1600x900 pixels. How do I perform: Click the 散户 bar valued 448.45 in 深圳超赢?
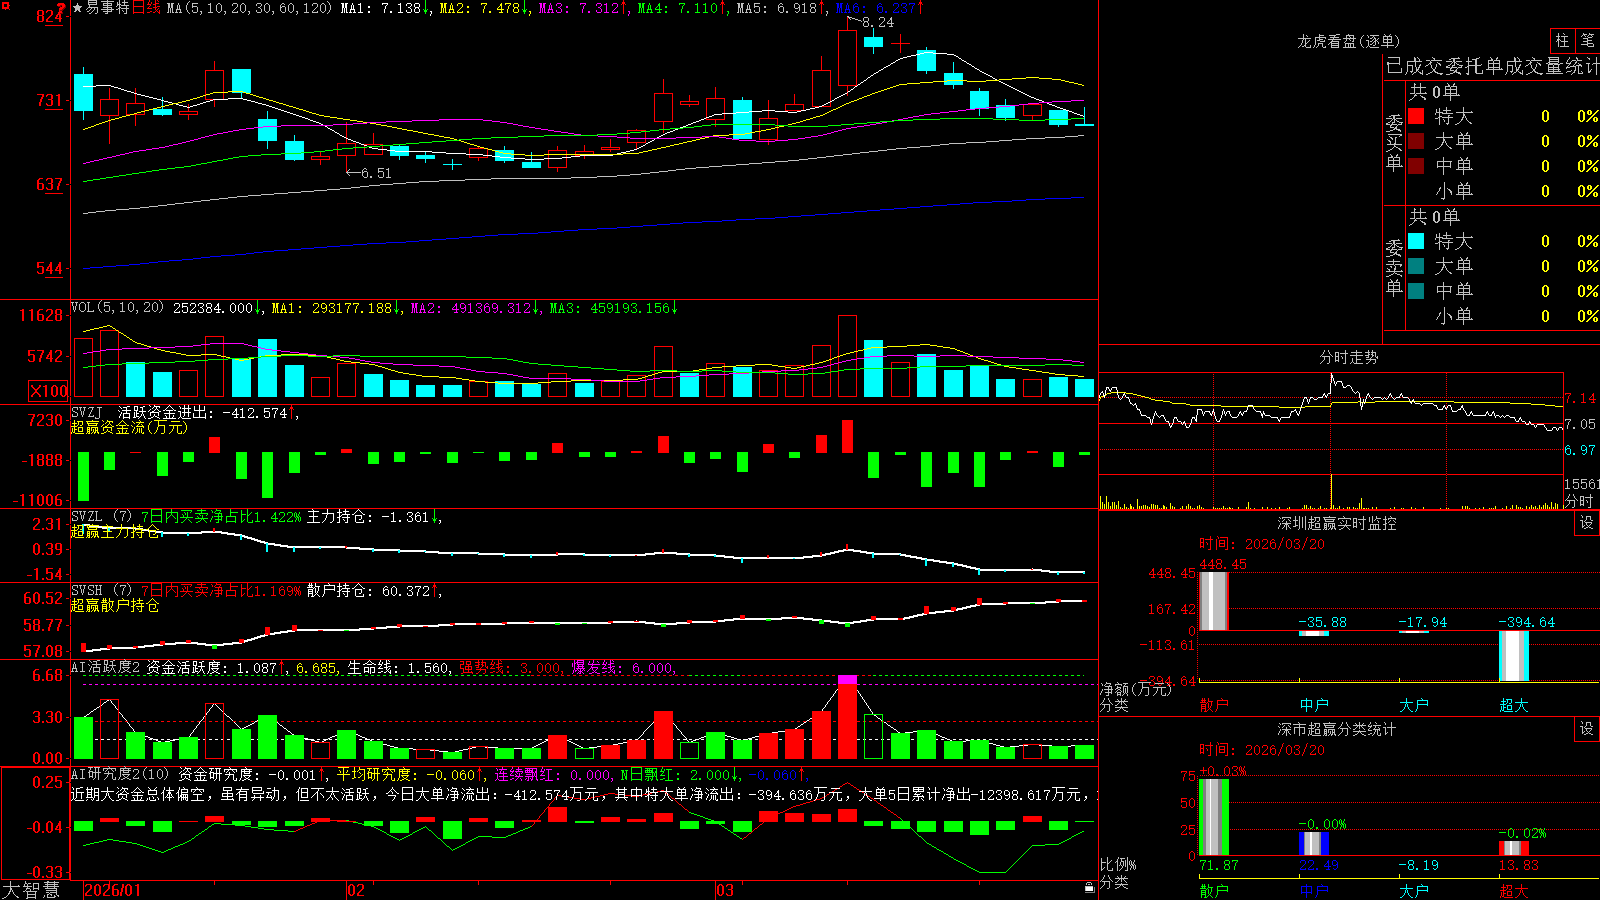pyautogui.click(x=1213, y=601)
